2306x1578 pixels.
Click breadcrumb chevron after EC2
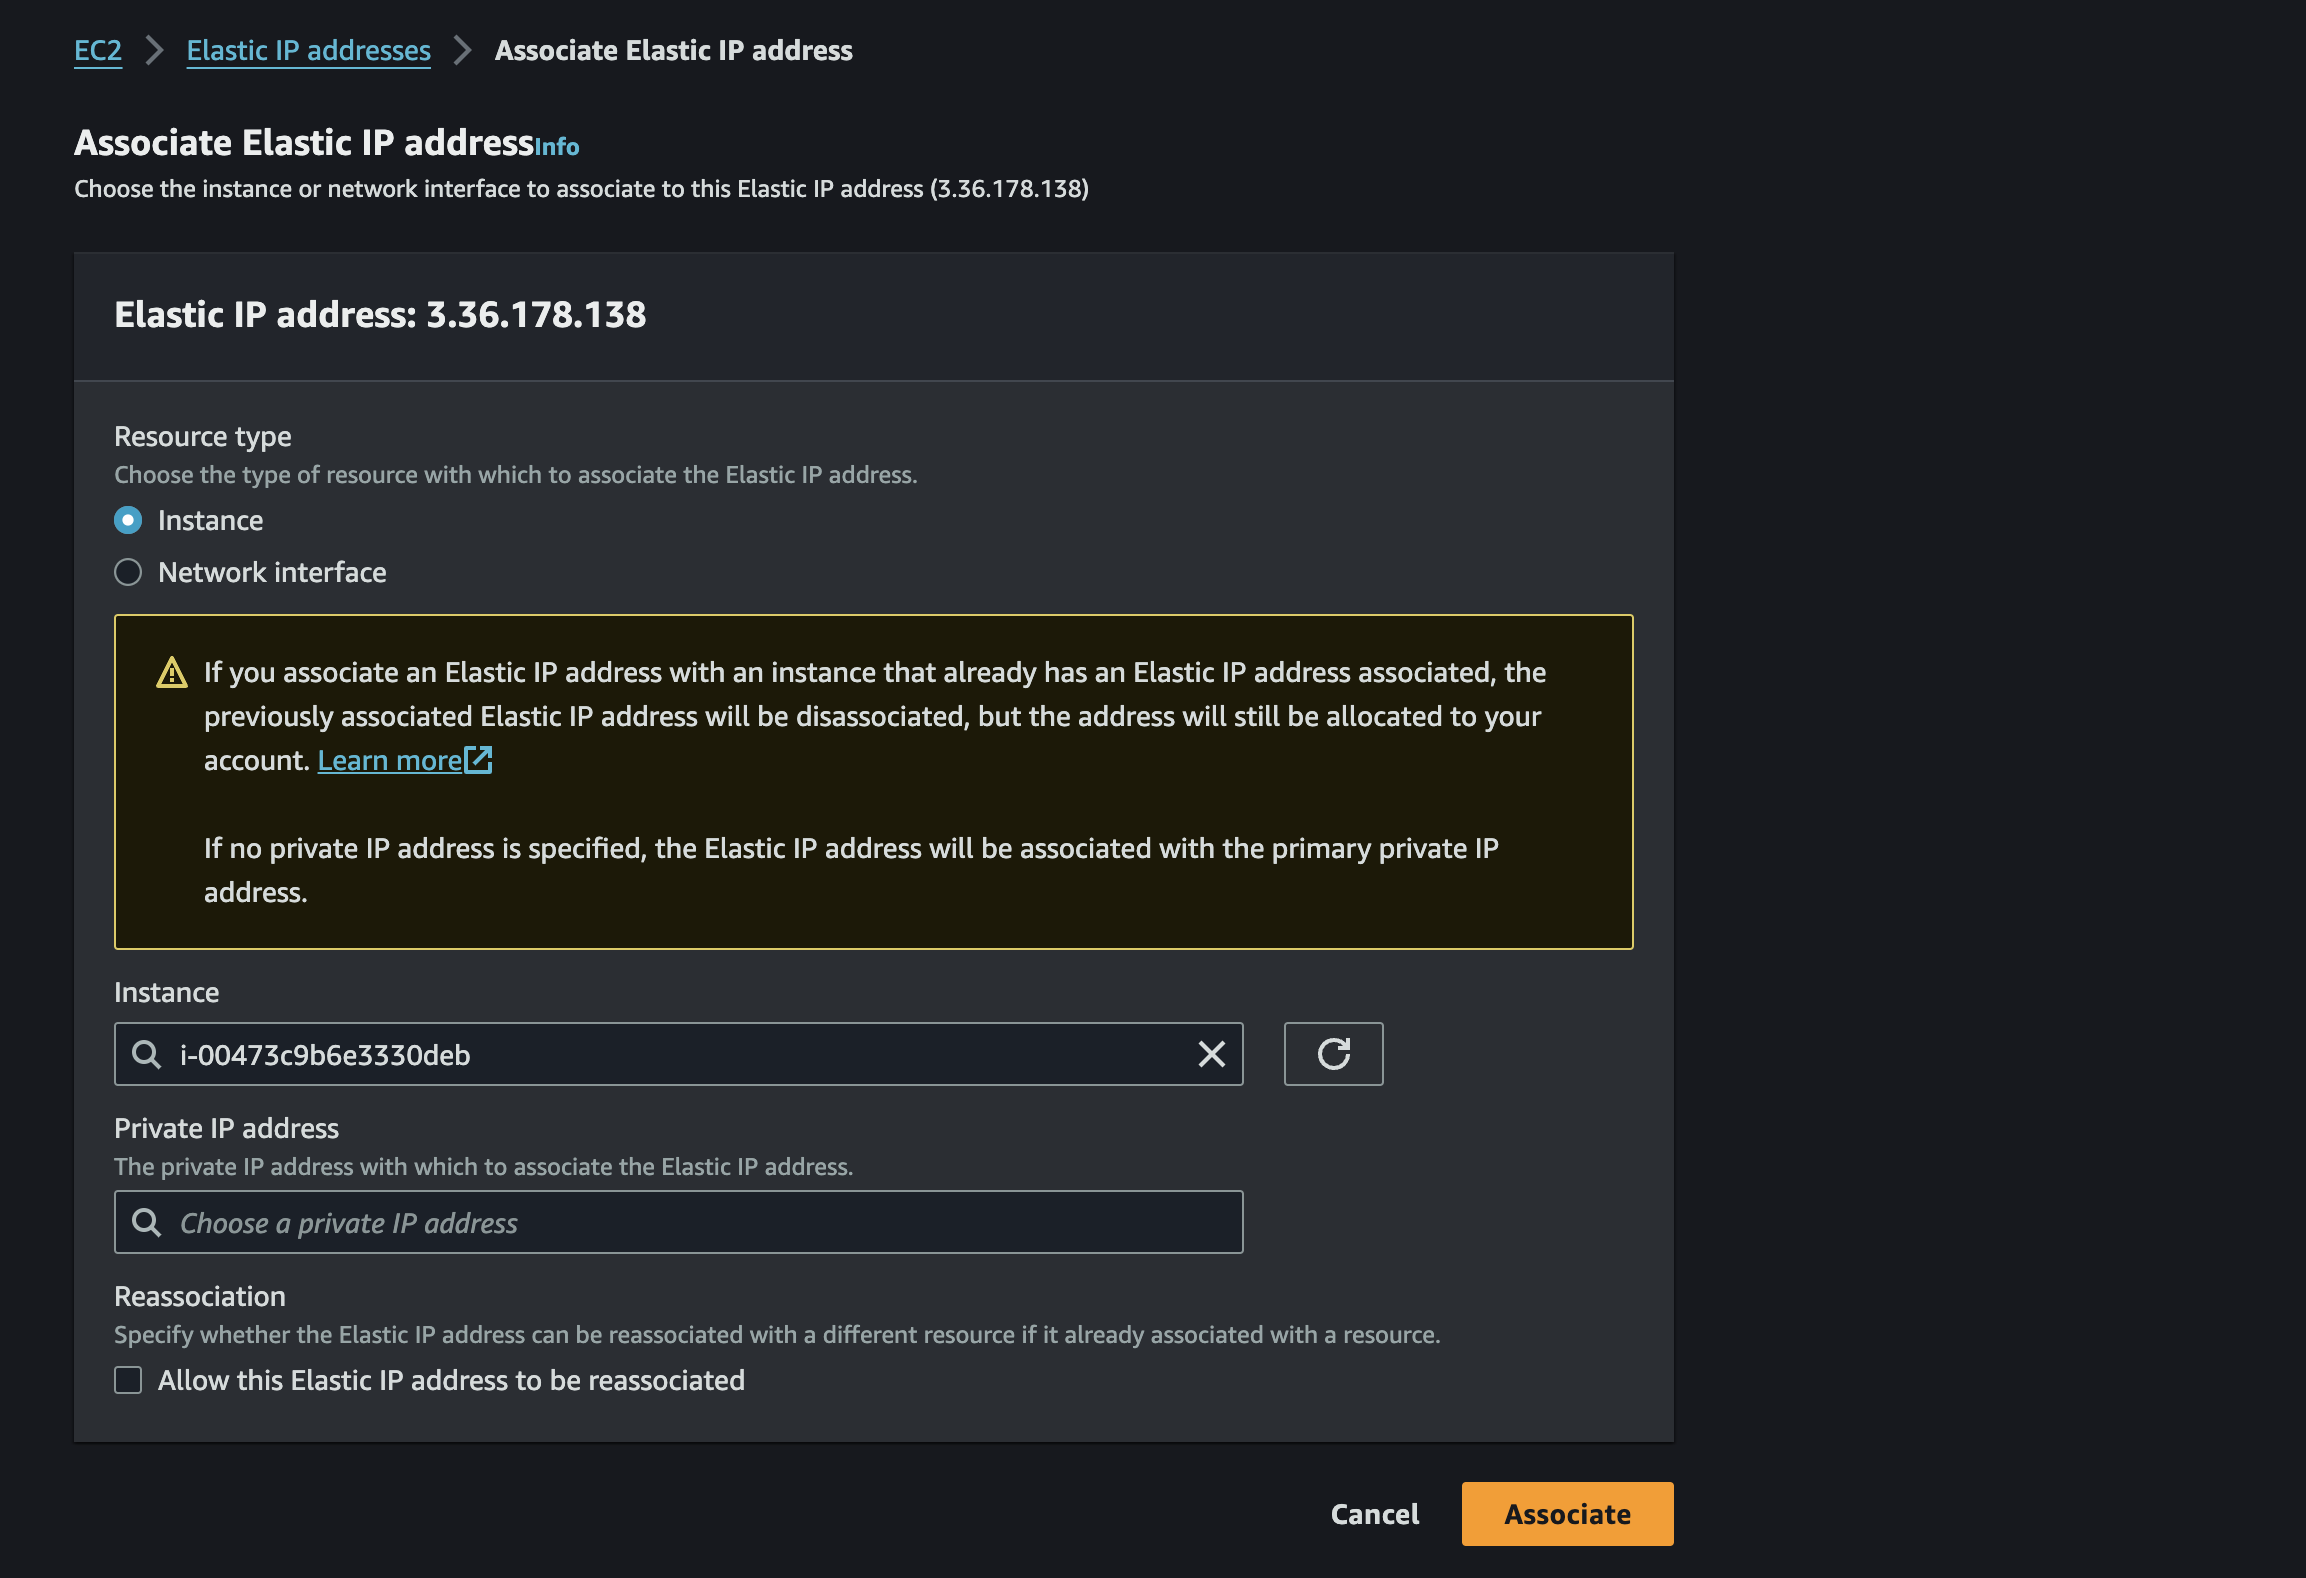click(154, 50)
